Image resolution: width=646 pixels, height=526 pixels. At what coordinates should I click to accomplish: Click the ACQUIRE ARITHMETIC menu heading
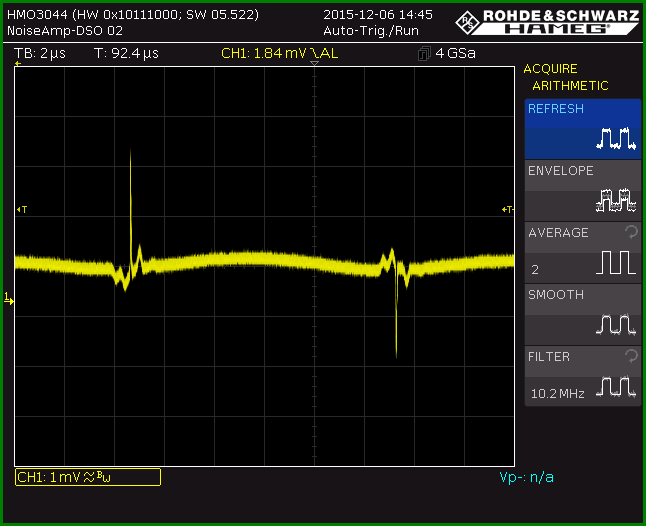tap(566, 77)
